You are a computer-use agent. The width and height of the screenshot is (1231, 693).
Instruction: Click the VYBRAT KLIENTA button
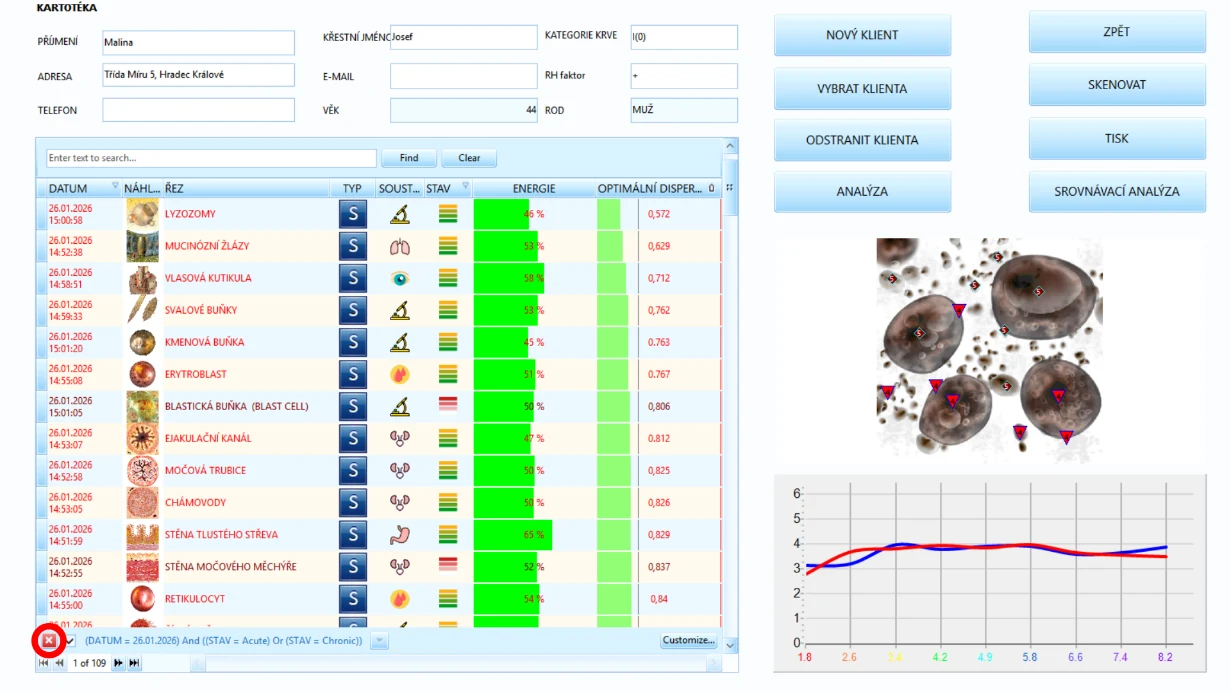click(862, 89)
